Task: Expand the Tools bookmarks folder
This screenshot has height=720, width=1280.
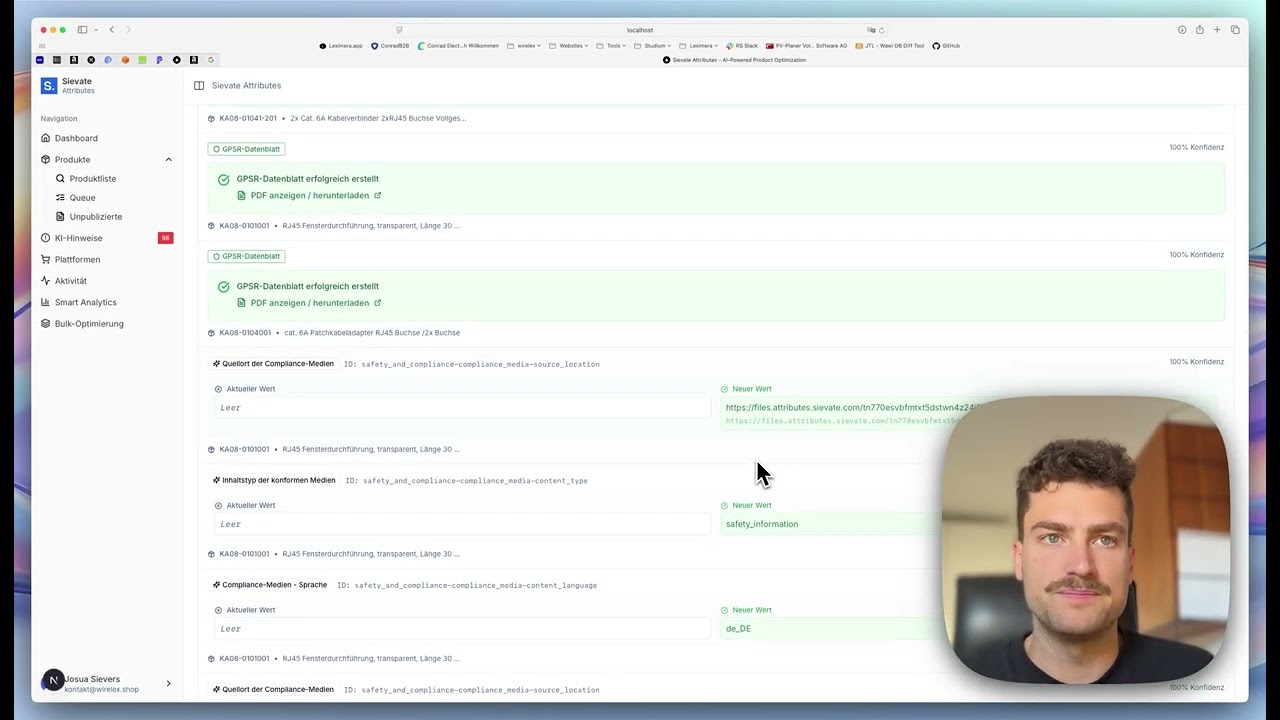Action: point(610,46)
